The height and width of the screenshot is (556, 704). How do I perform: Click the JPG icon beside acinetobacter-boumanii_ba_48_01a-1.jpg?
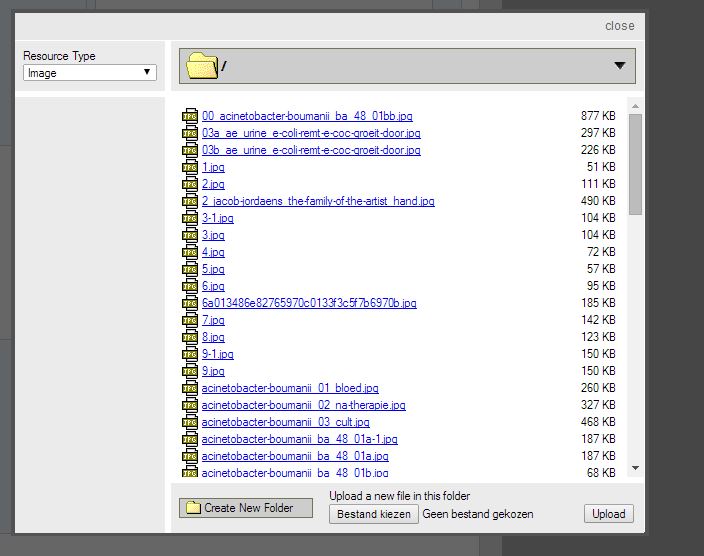(x=189, y=439)
